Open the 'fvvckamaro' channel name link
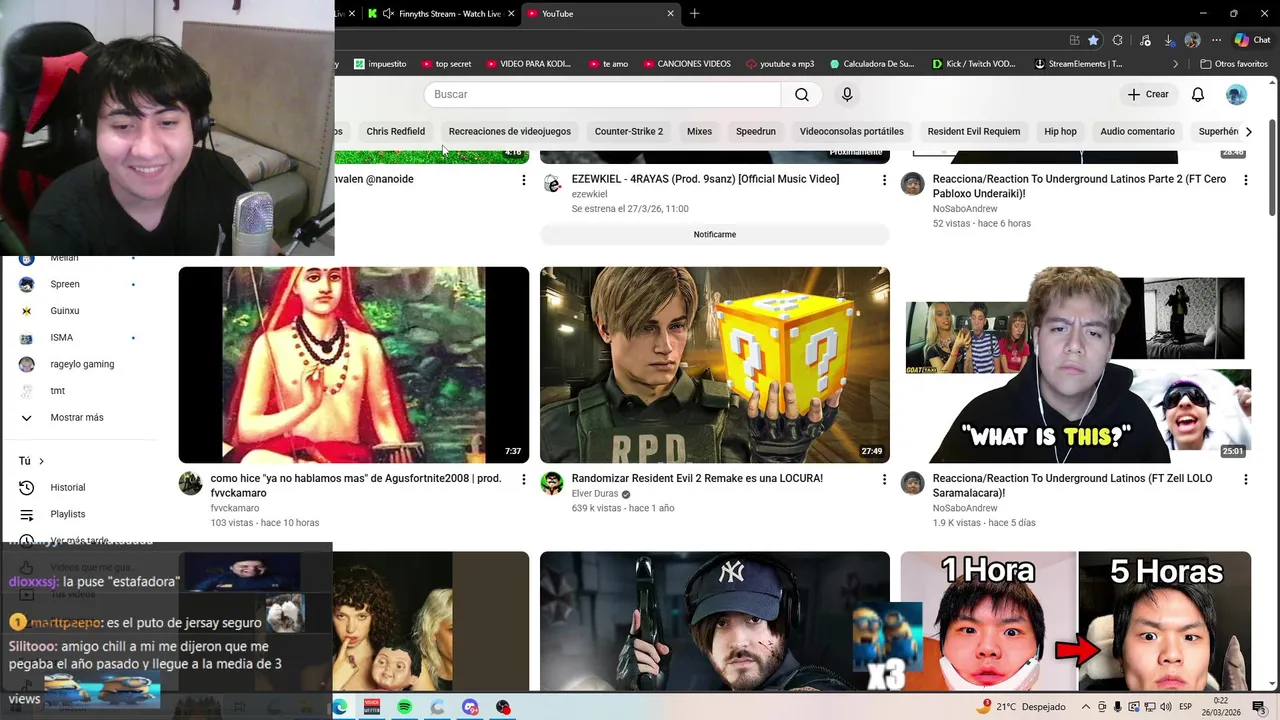 pyautogui.click(x=235, y=508)
